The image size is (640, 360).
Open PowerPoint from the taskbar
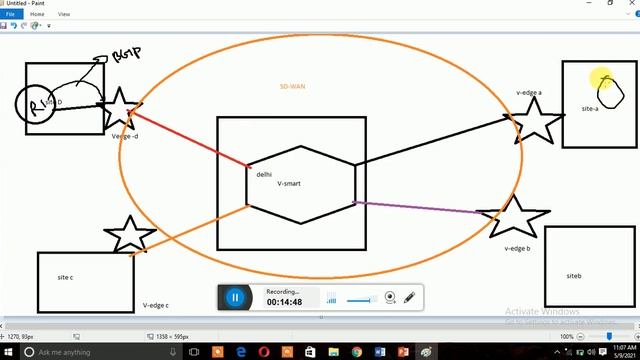403,352
